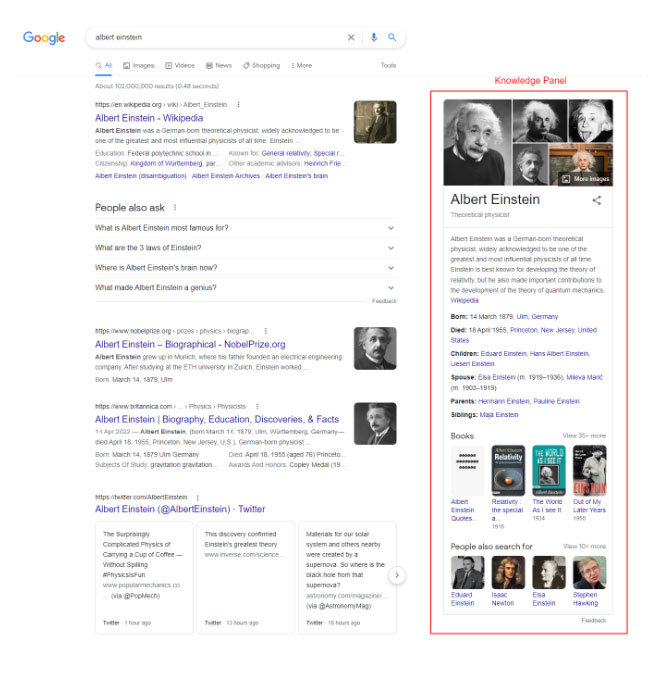This screenshot has width=665, height=675.
Task: Click Feedback below People also ask
Action: (384, 301)
